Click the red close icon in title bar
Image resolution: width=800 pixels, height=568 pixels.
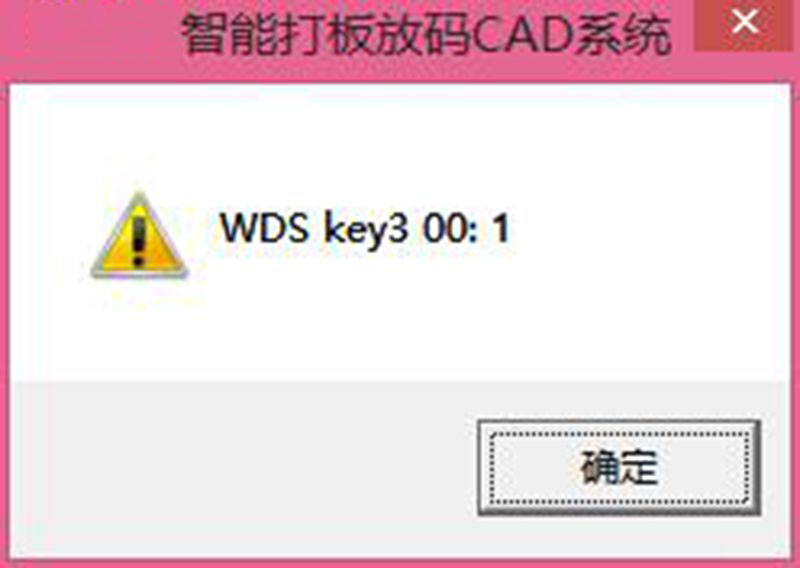click(x=745, y=24)
